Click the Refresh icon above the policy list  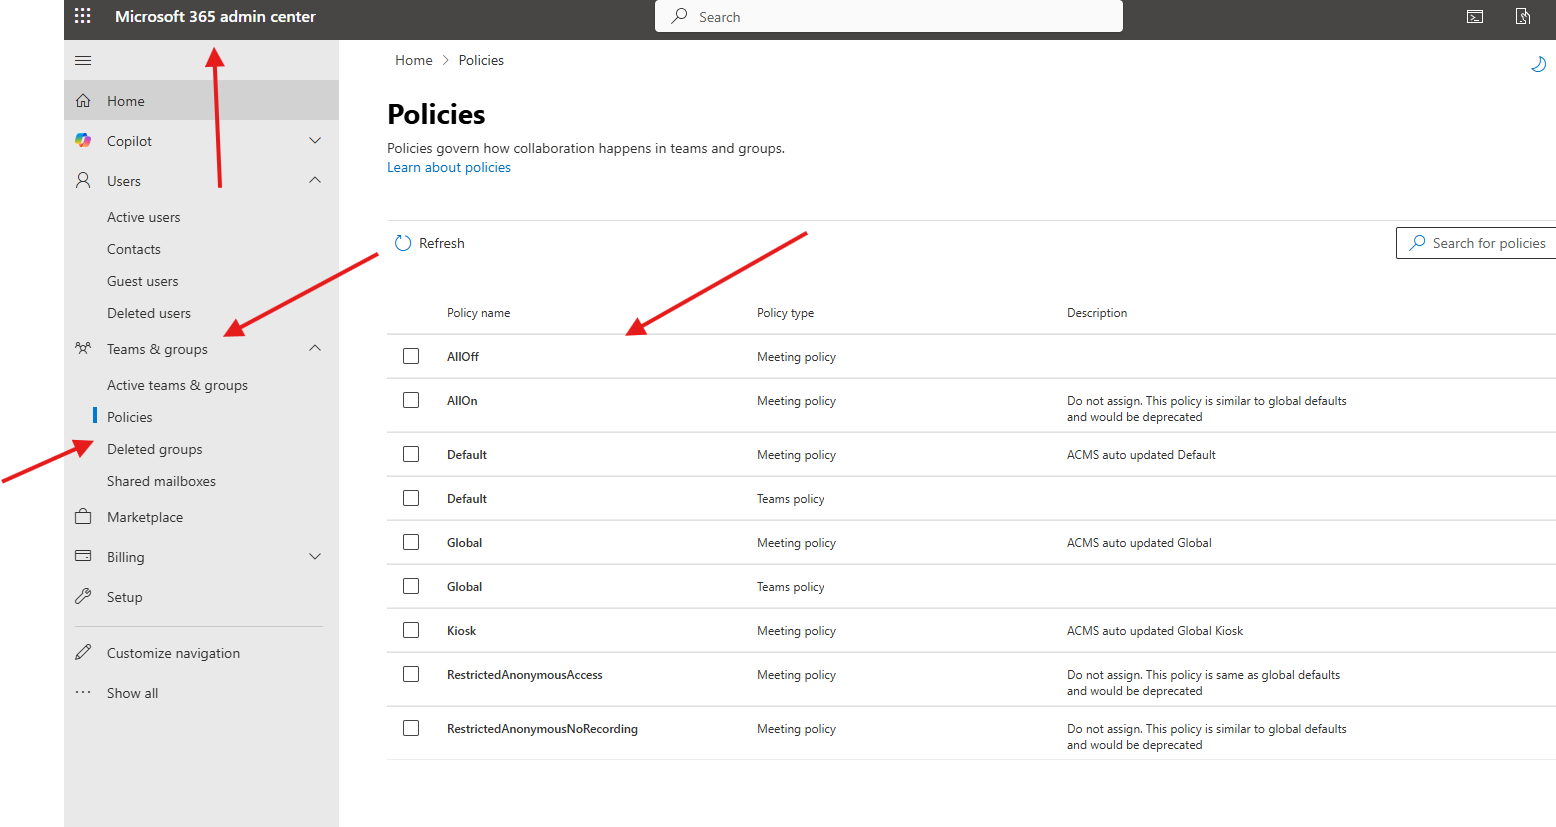pyautogui.click(x=403, y=243)
